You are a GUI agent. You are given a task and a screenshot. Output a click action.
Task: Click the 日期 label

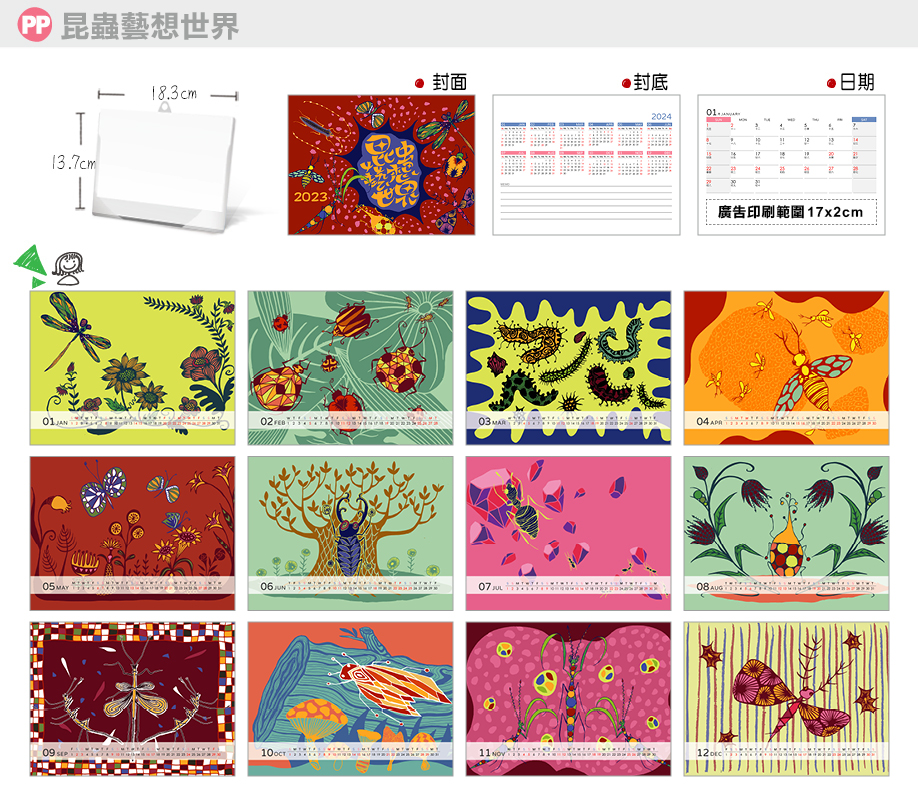pyautogui.click(x=857, y=83)
